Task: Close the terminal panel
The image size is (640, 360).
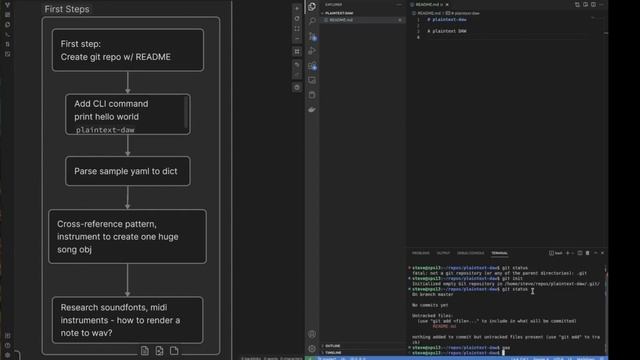Action: coord(602,253)
